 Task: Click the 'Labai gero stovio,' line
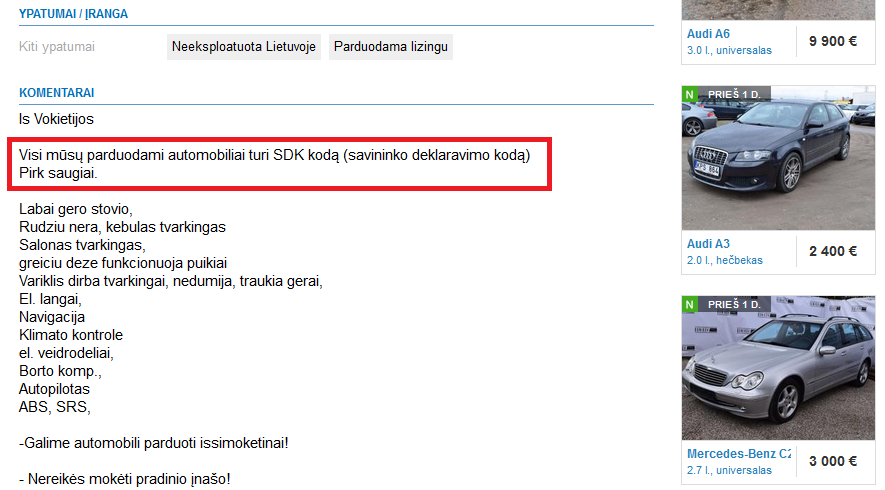(x=76, y=209)
